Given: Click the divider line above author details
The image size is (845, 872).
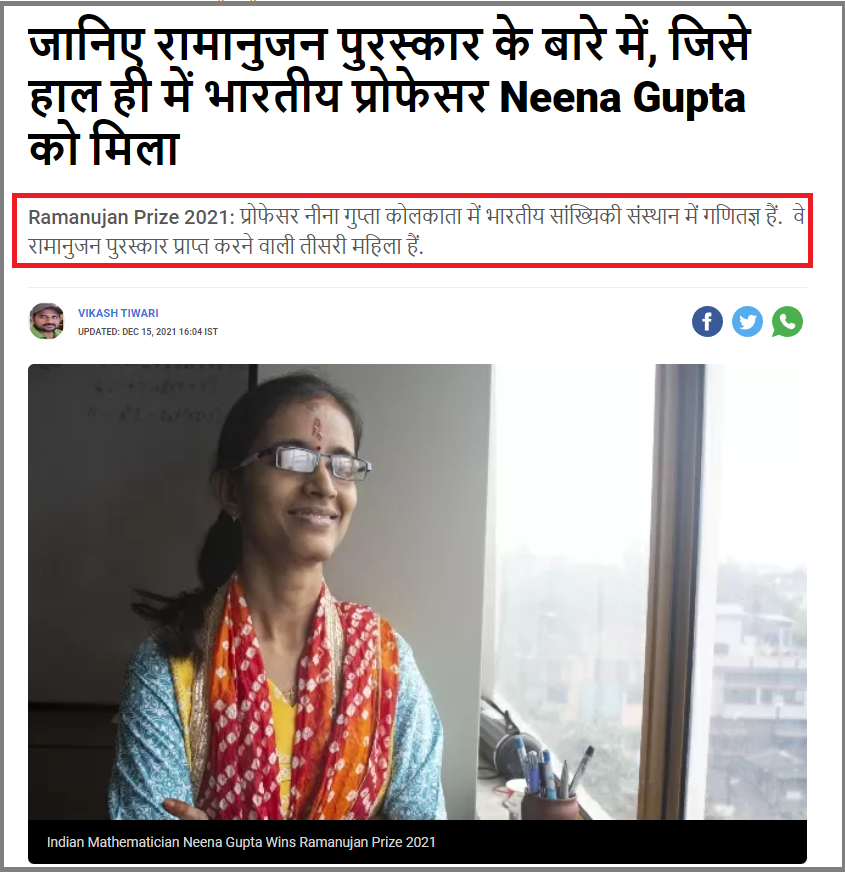Looking at the screenshot, I should click(417, 288).
